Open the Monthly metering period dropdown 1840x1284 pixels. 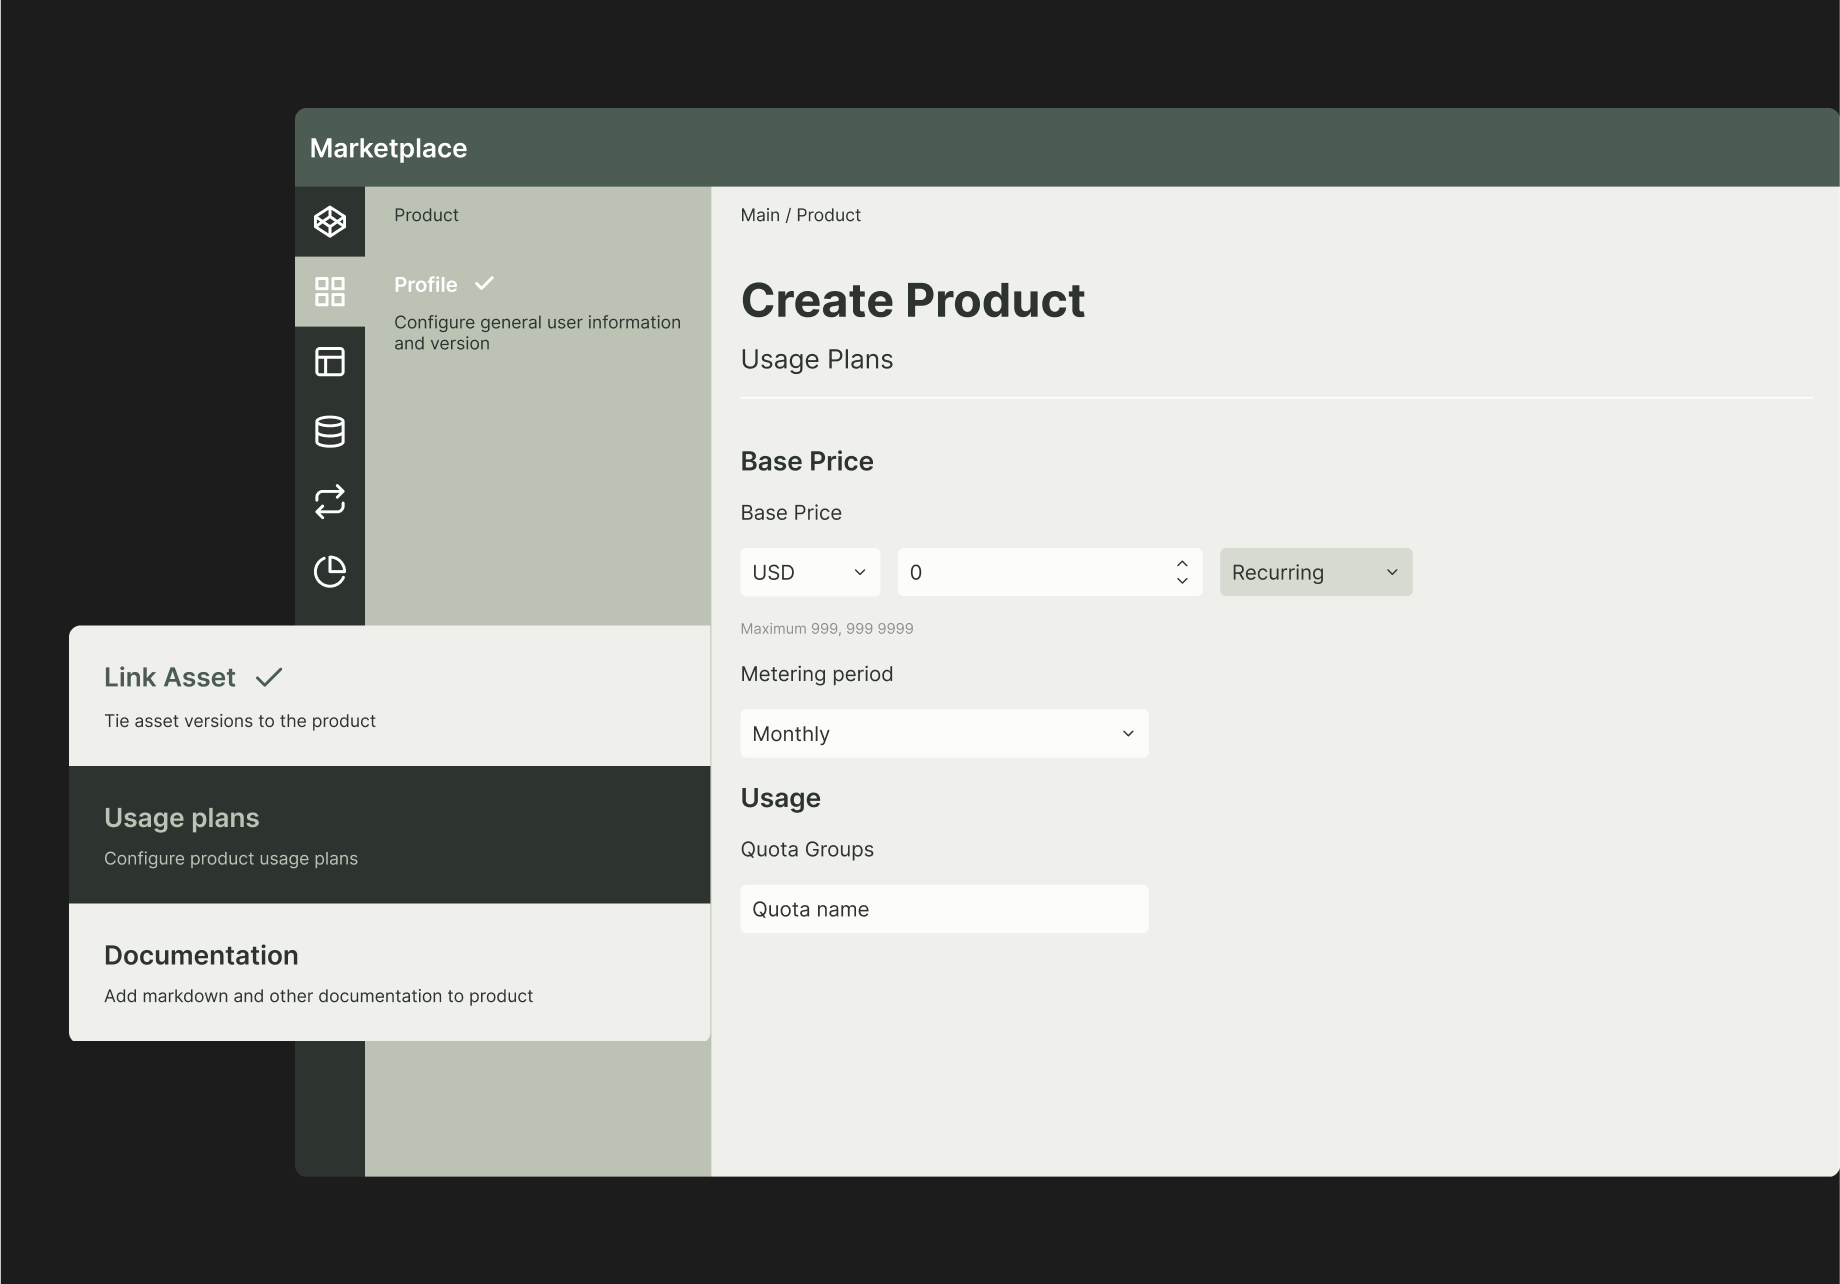[943, 733]
